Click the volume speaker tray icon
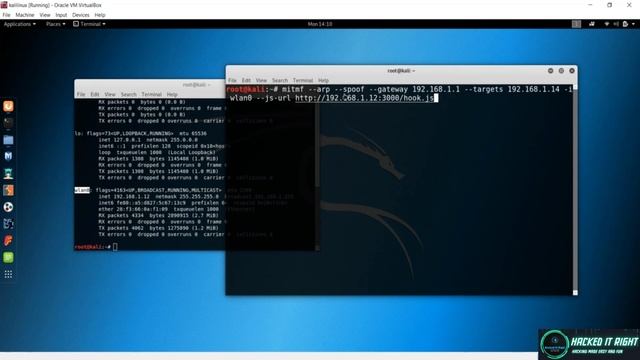Image resolution: width=640 pixels, height=360 pixels. point(616,24)
